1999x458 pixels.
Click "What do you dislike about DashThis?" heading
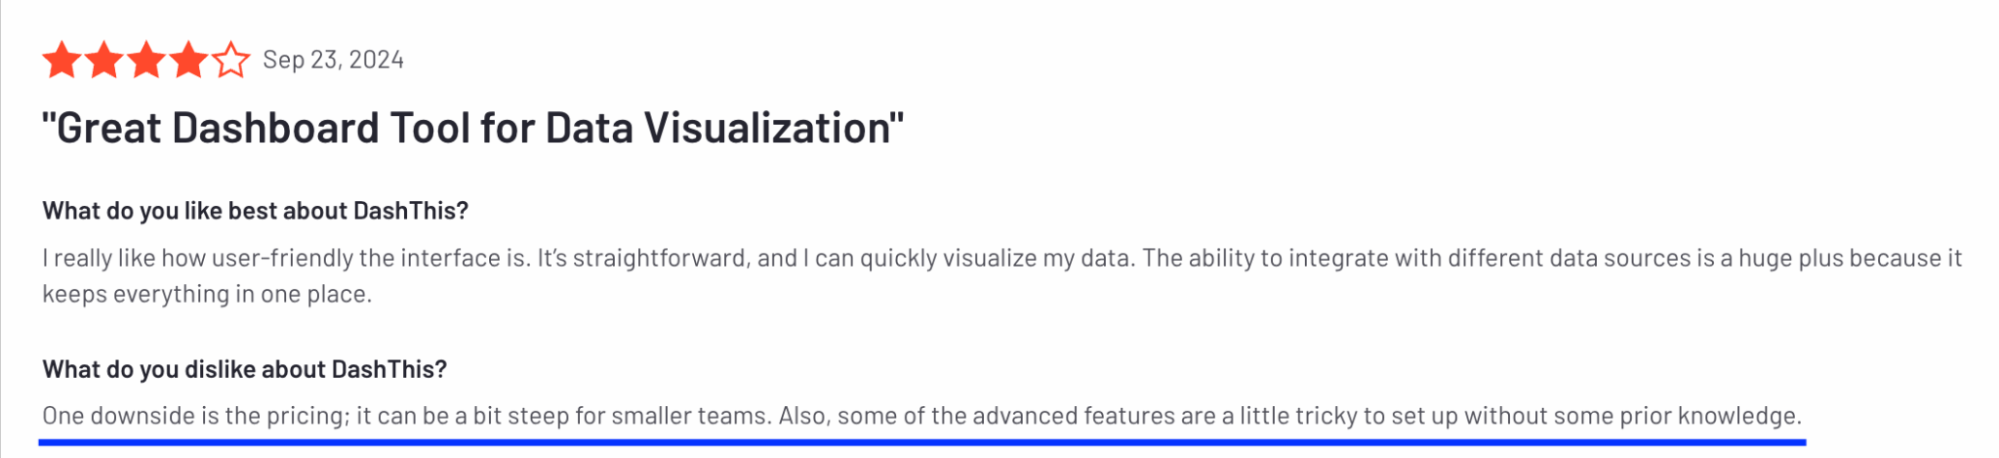[244, 369]
